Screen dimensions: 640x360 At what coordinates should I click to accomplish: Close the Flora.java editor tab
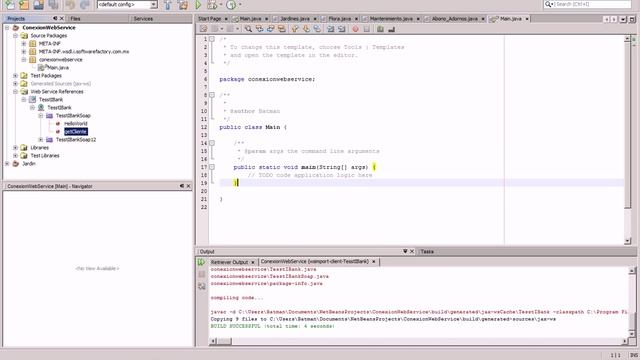click(356, 19)
